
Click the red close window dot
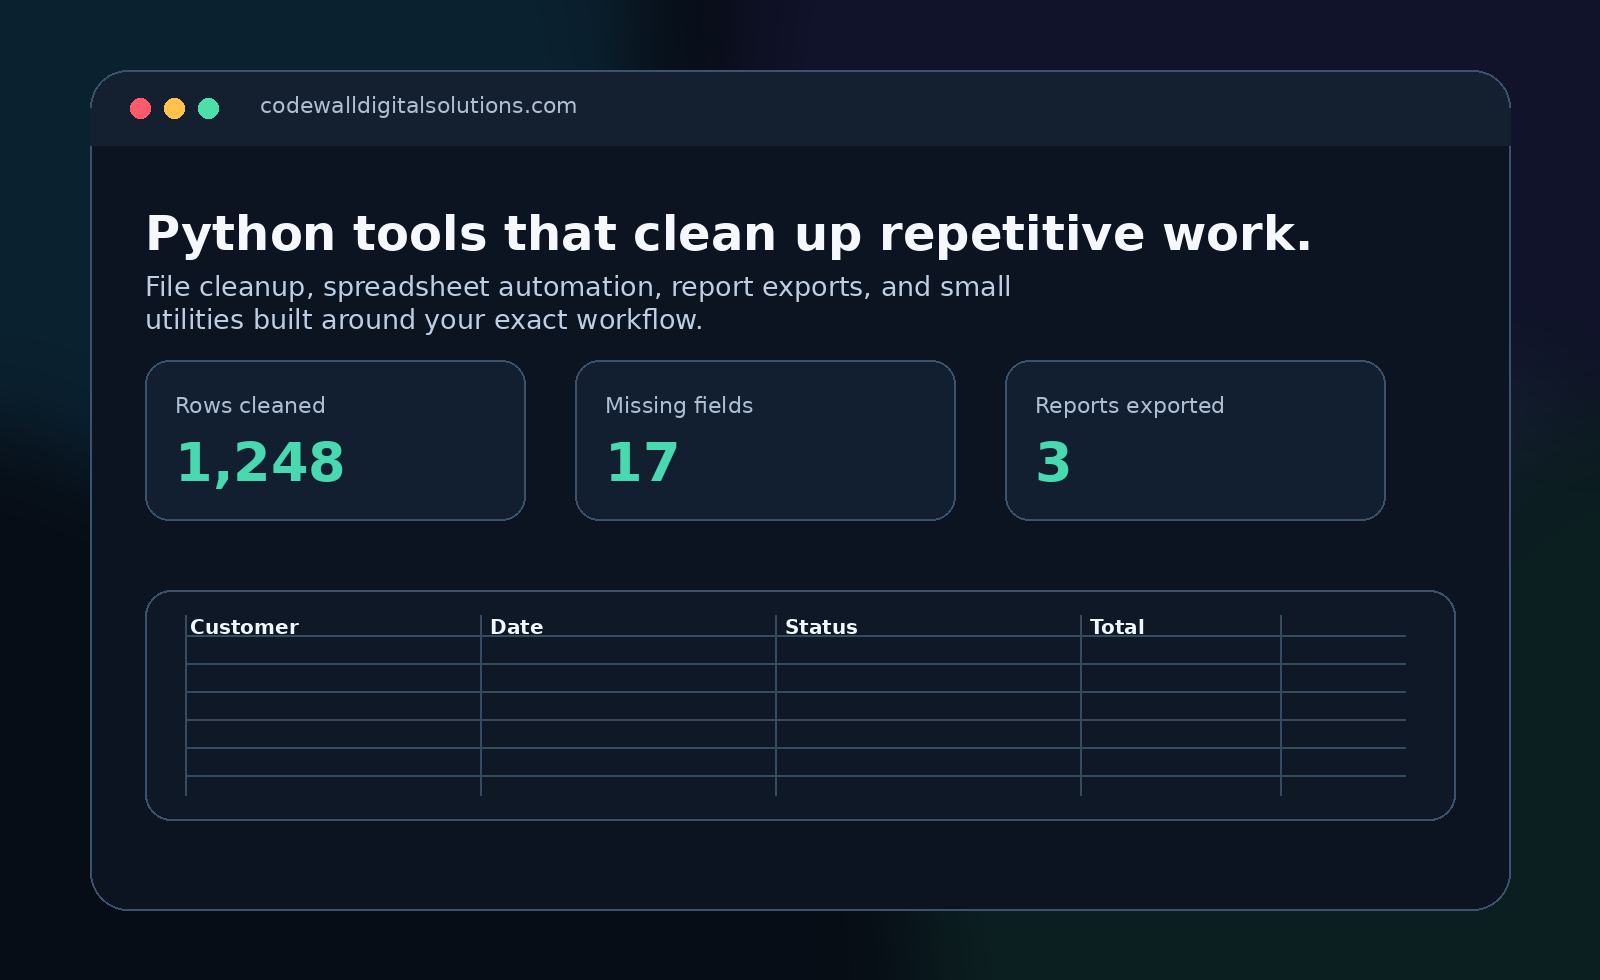pos(140,108)
